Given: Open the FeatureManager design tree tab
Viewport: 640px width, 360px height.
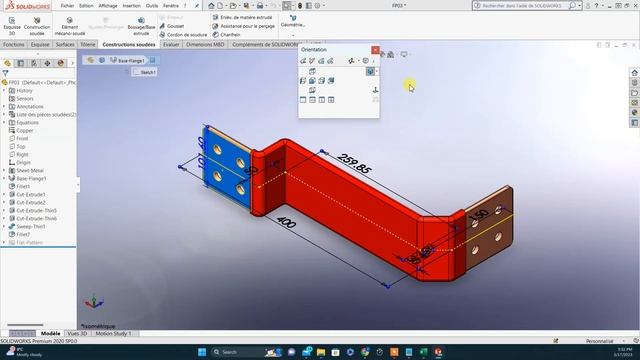Looking at the screenshot, I should pyautogui.click(x=7, y=63).
